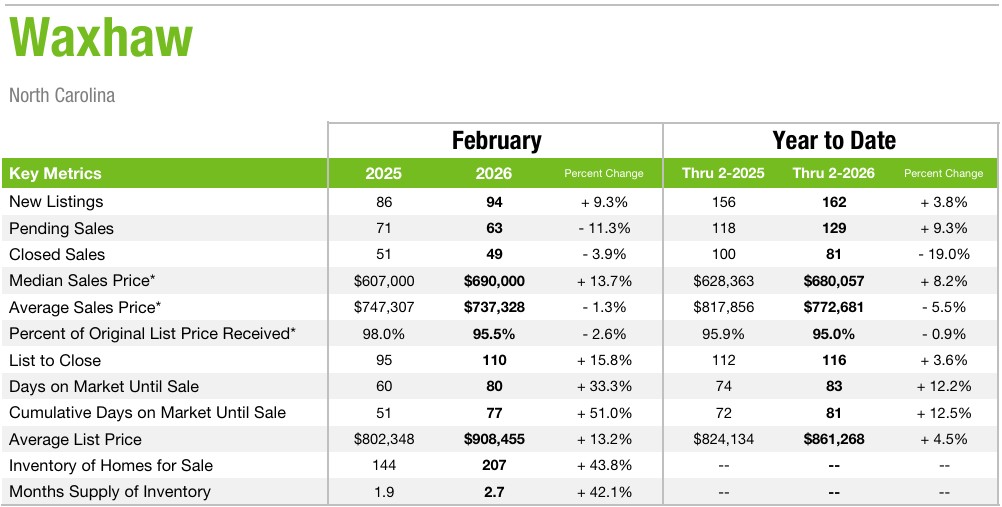Select the Inventory of Homes for Sale label
The image size is (1002, 507).
[x=111, y=465]
